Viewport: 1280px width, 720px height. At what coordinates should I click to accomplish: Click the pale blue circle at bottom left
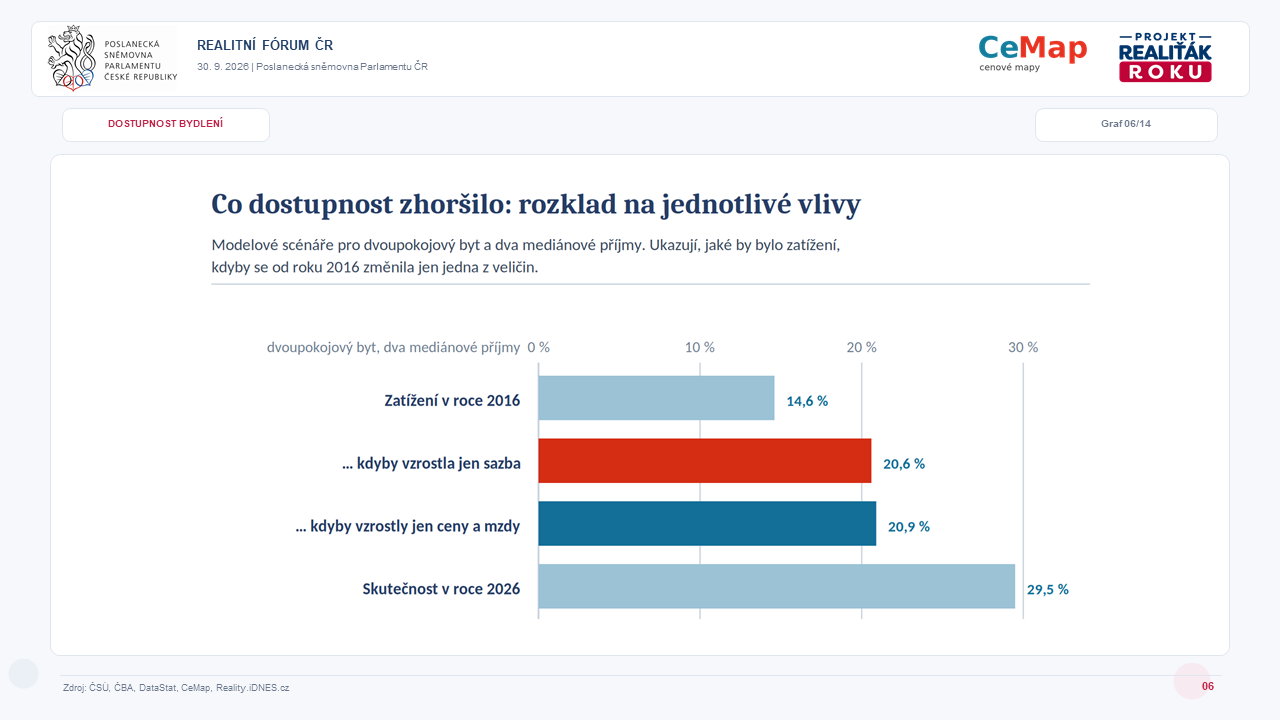23,674
